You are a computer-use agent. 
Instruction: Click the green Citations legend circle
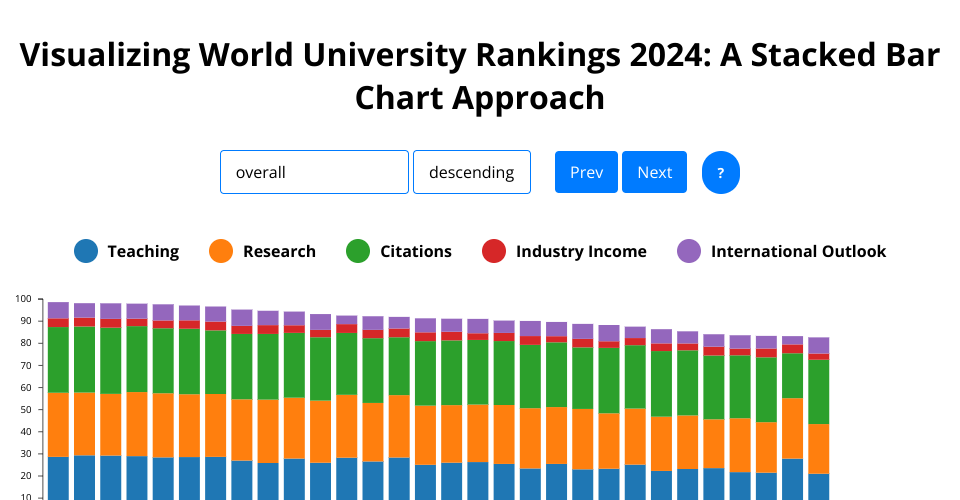point(359,252)
